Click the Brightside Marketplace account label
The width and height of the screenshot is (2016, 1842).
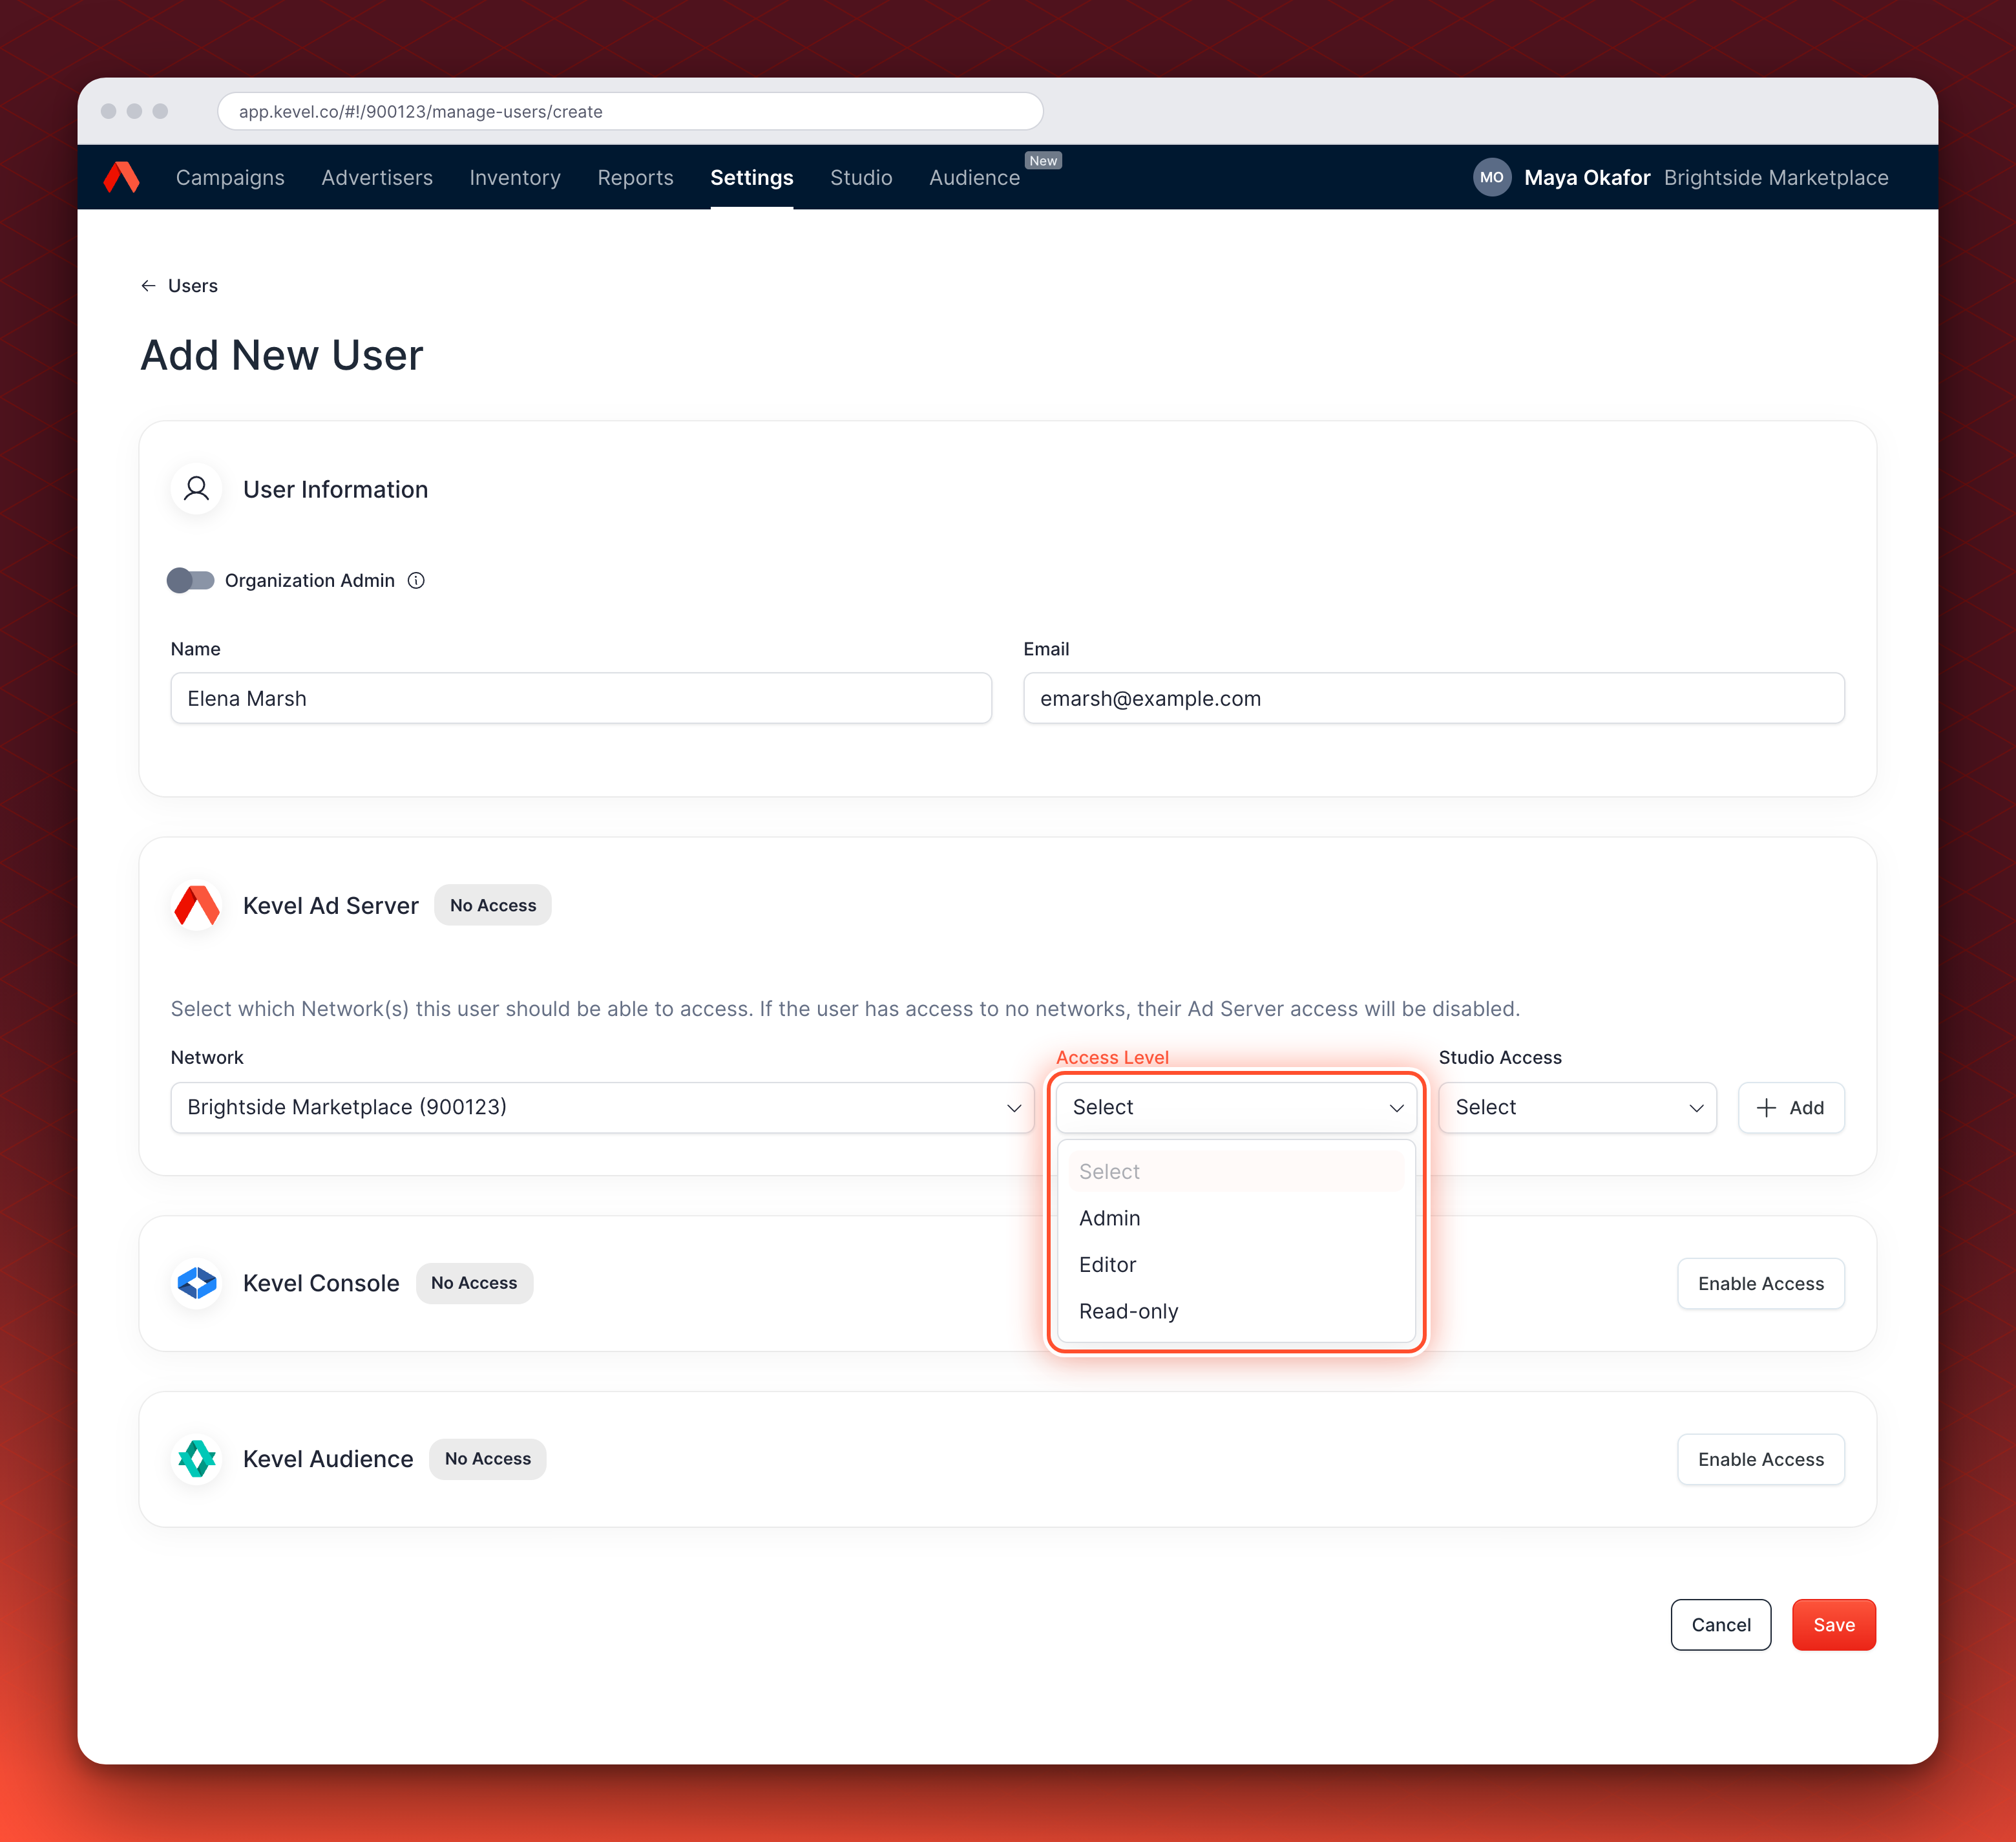tap(1776, 178)
